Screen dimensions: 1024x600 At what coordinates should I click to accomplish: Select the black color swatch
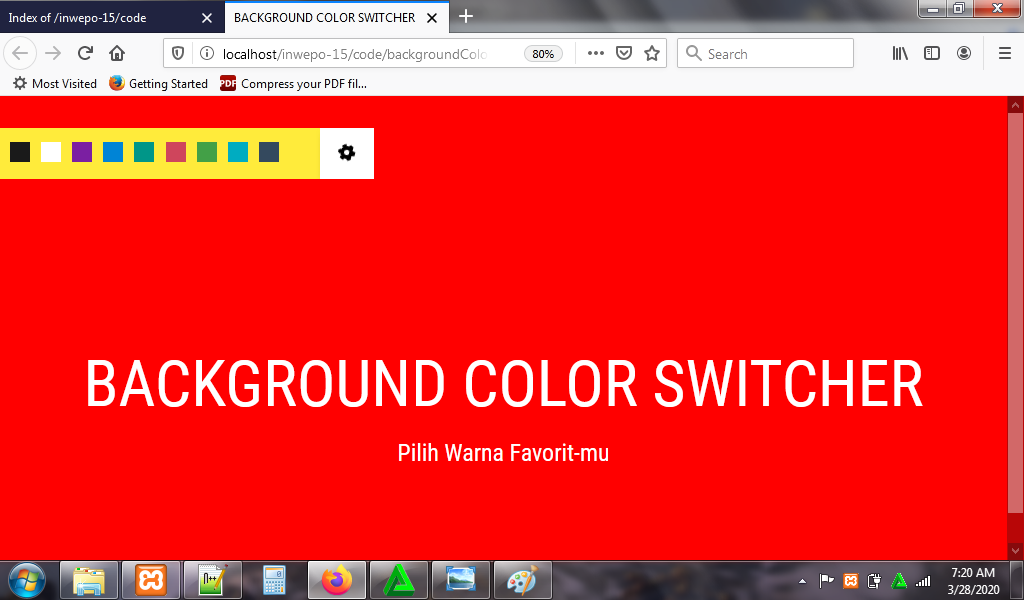tap(20, 152)
